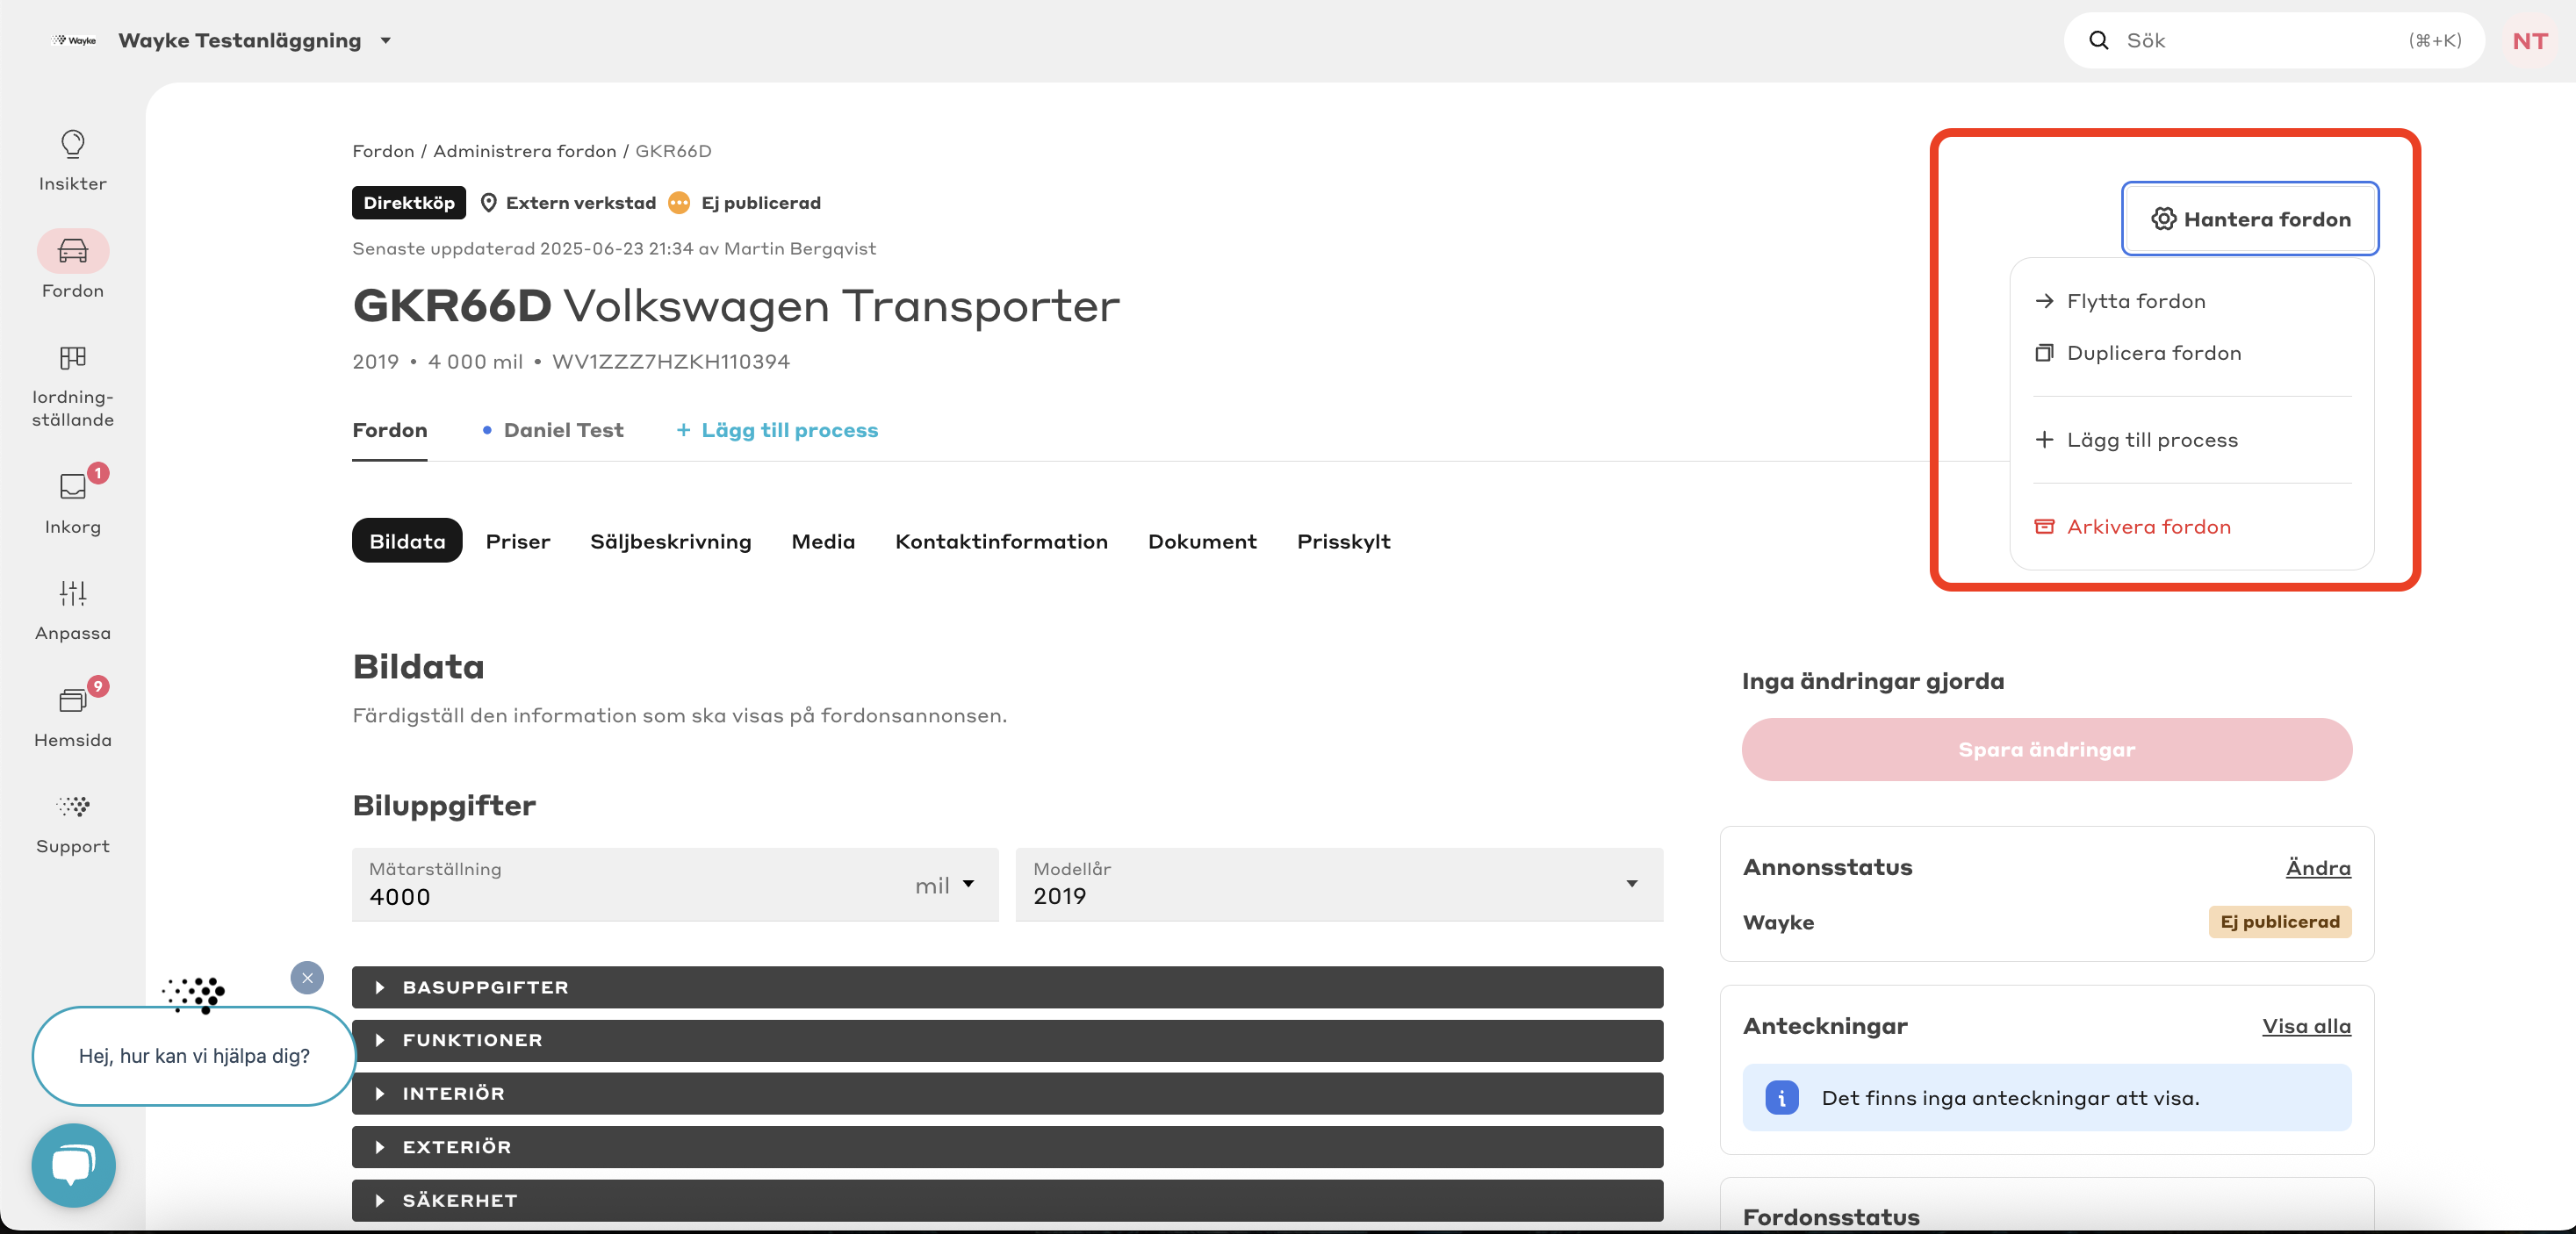Open Support dotted logo icon

pyautogui.click(x=73, y=806)
